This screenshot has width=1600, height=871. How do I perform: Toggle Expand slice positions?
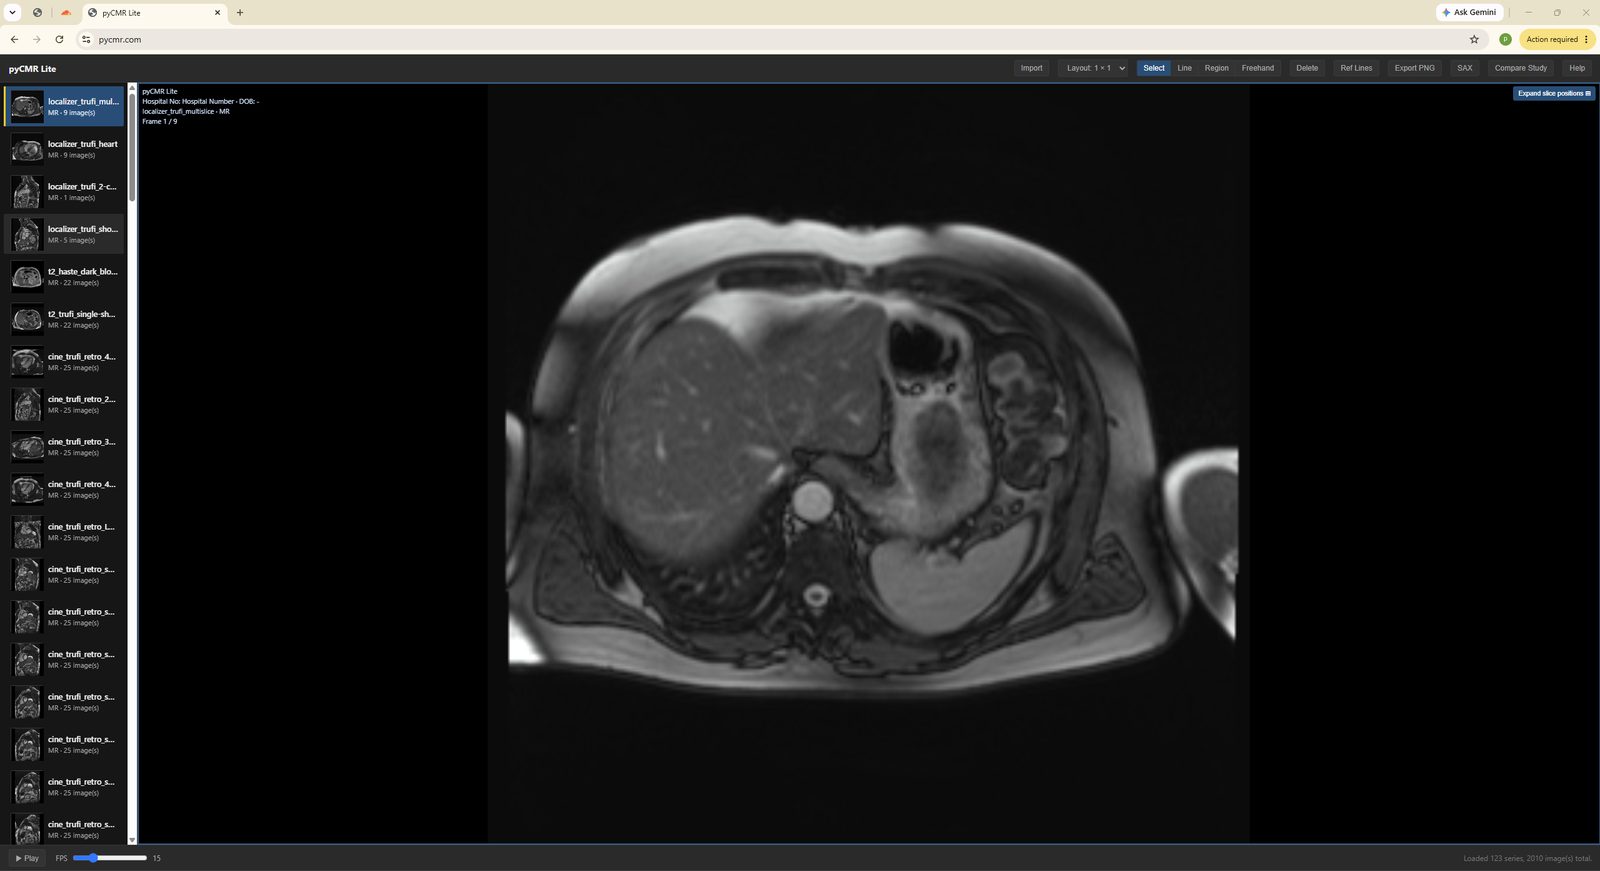[1554, 93]
